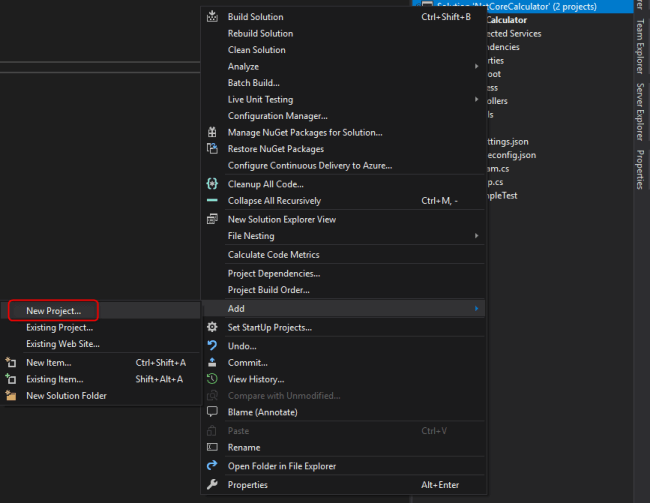650x503 pixels.
Task: Click the Undo arrow icon
Action: point(212,345)
